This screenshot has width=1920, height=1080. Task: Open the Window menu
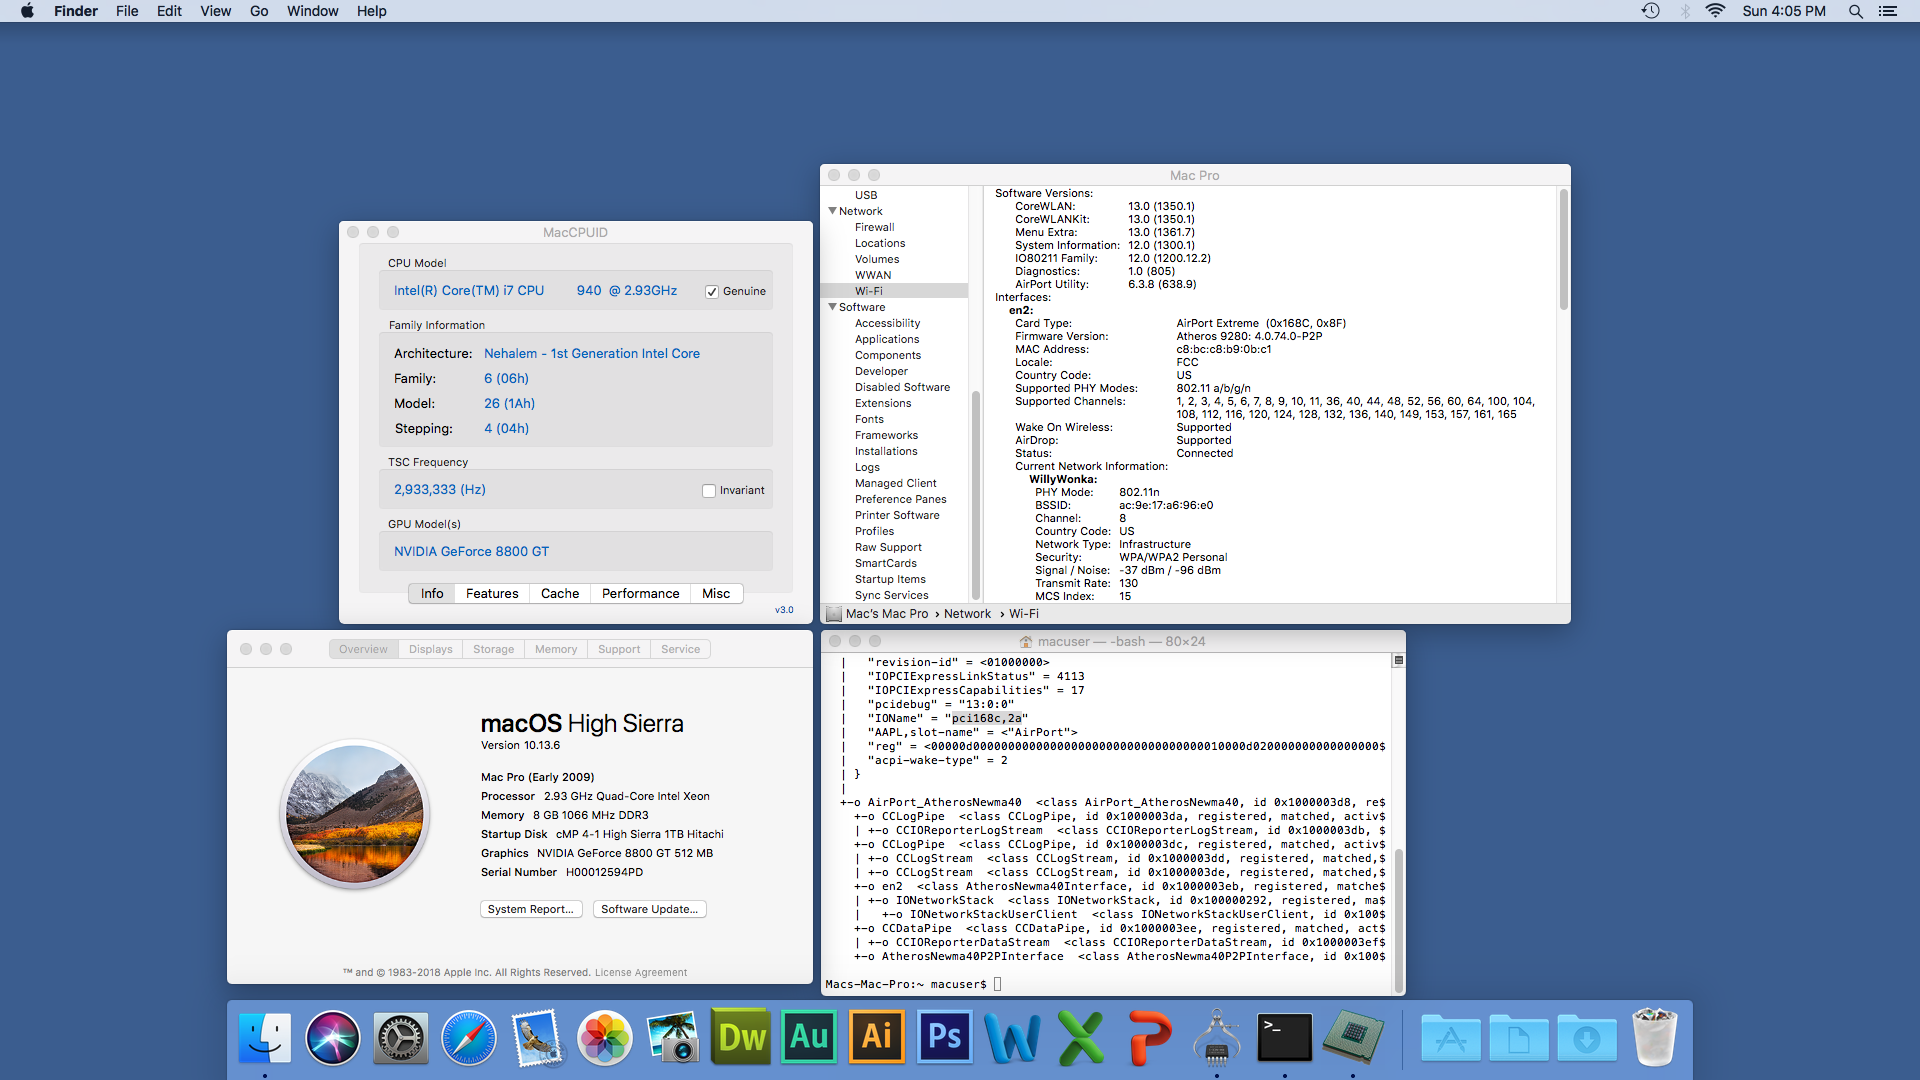click(312, 11)
